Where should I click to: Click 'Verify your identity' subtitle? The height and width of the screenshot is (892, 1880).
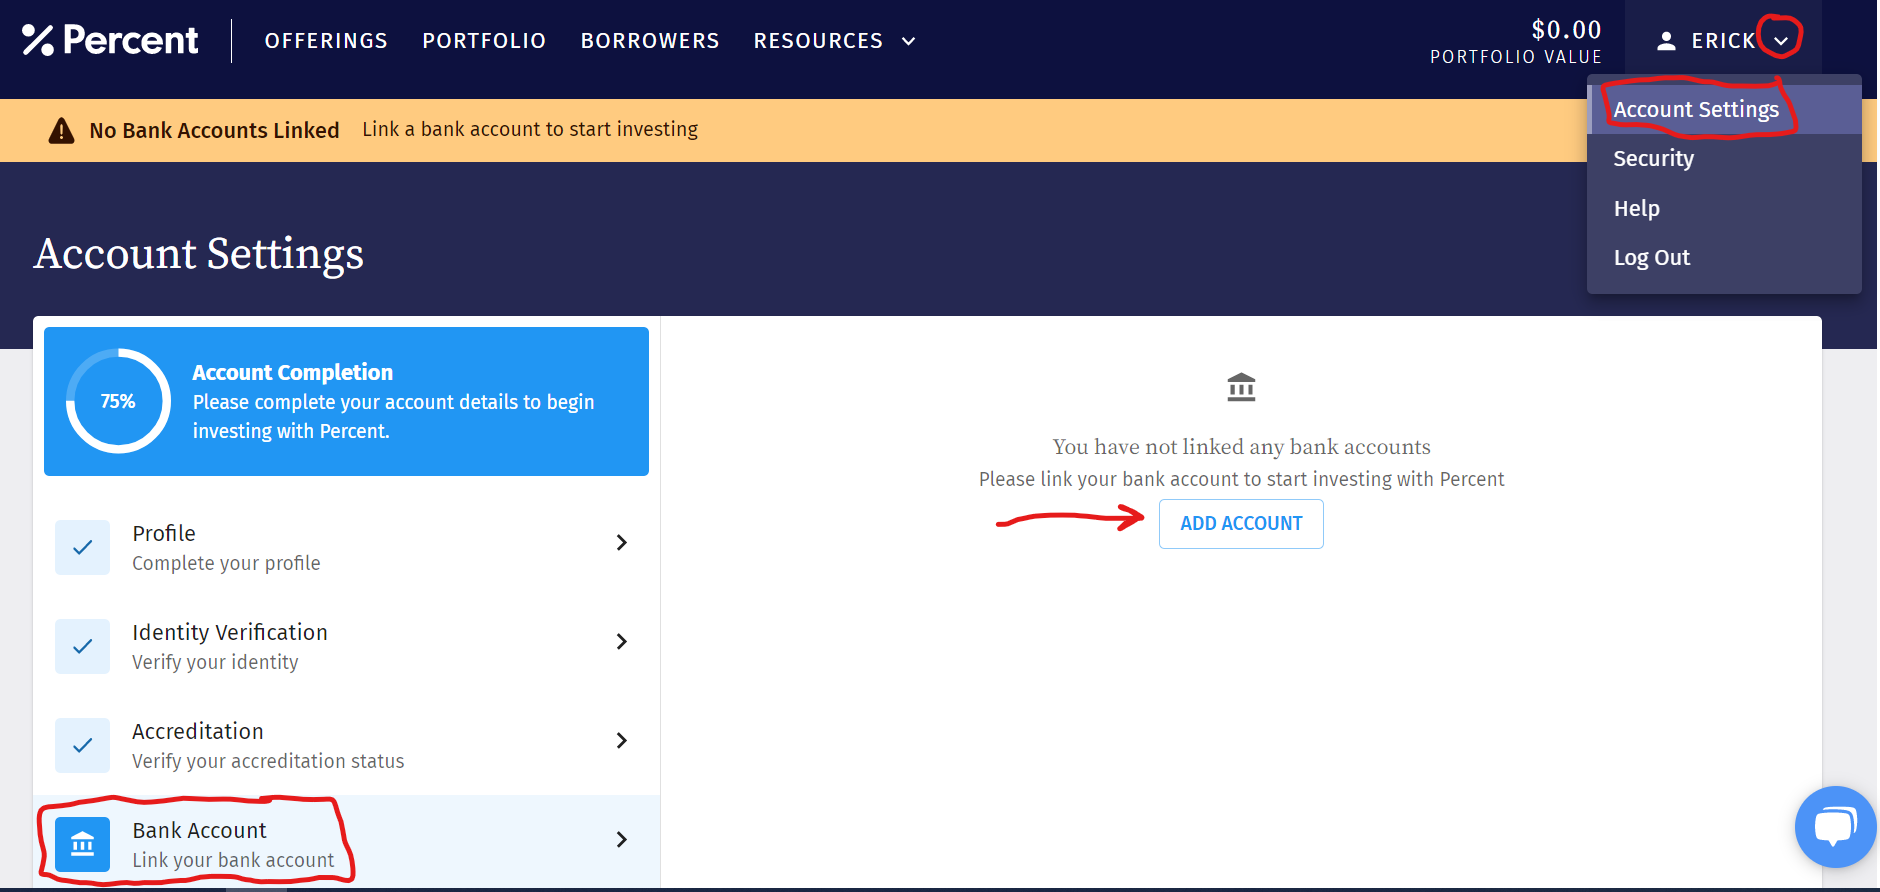click(x=215, y=662)
